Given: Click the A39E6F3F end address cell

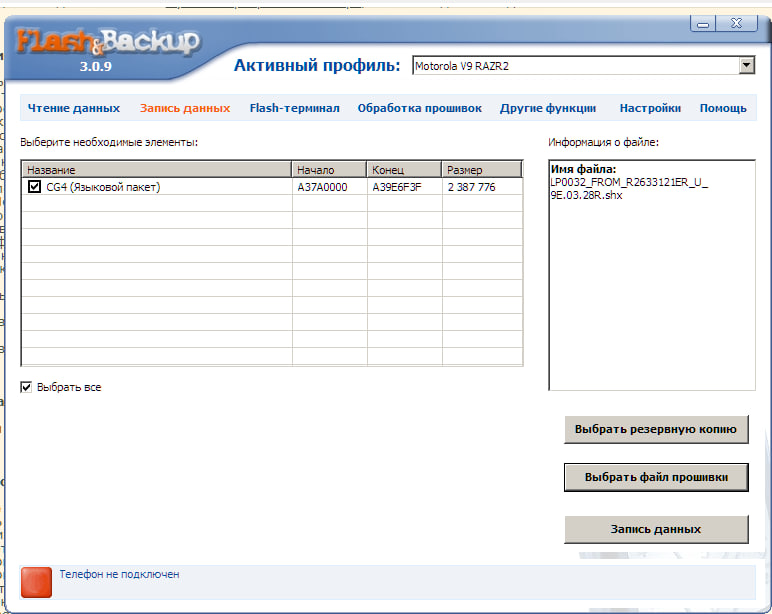Looking at the screenshot, I should [397, 187].
